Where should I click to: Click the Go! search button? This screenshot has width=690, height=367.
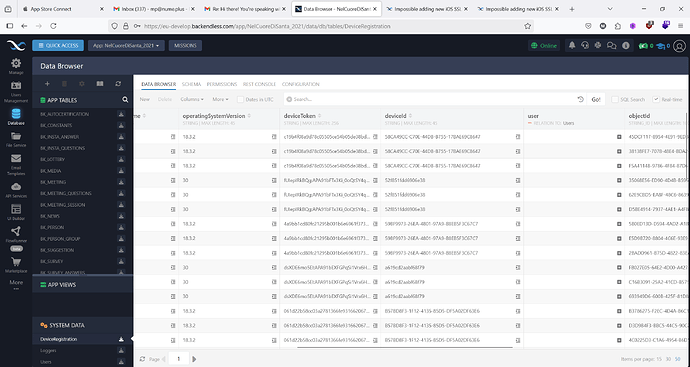click(x=596, y=99)
